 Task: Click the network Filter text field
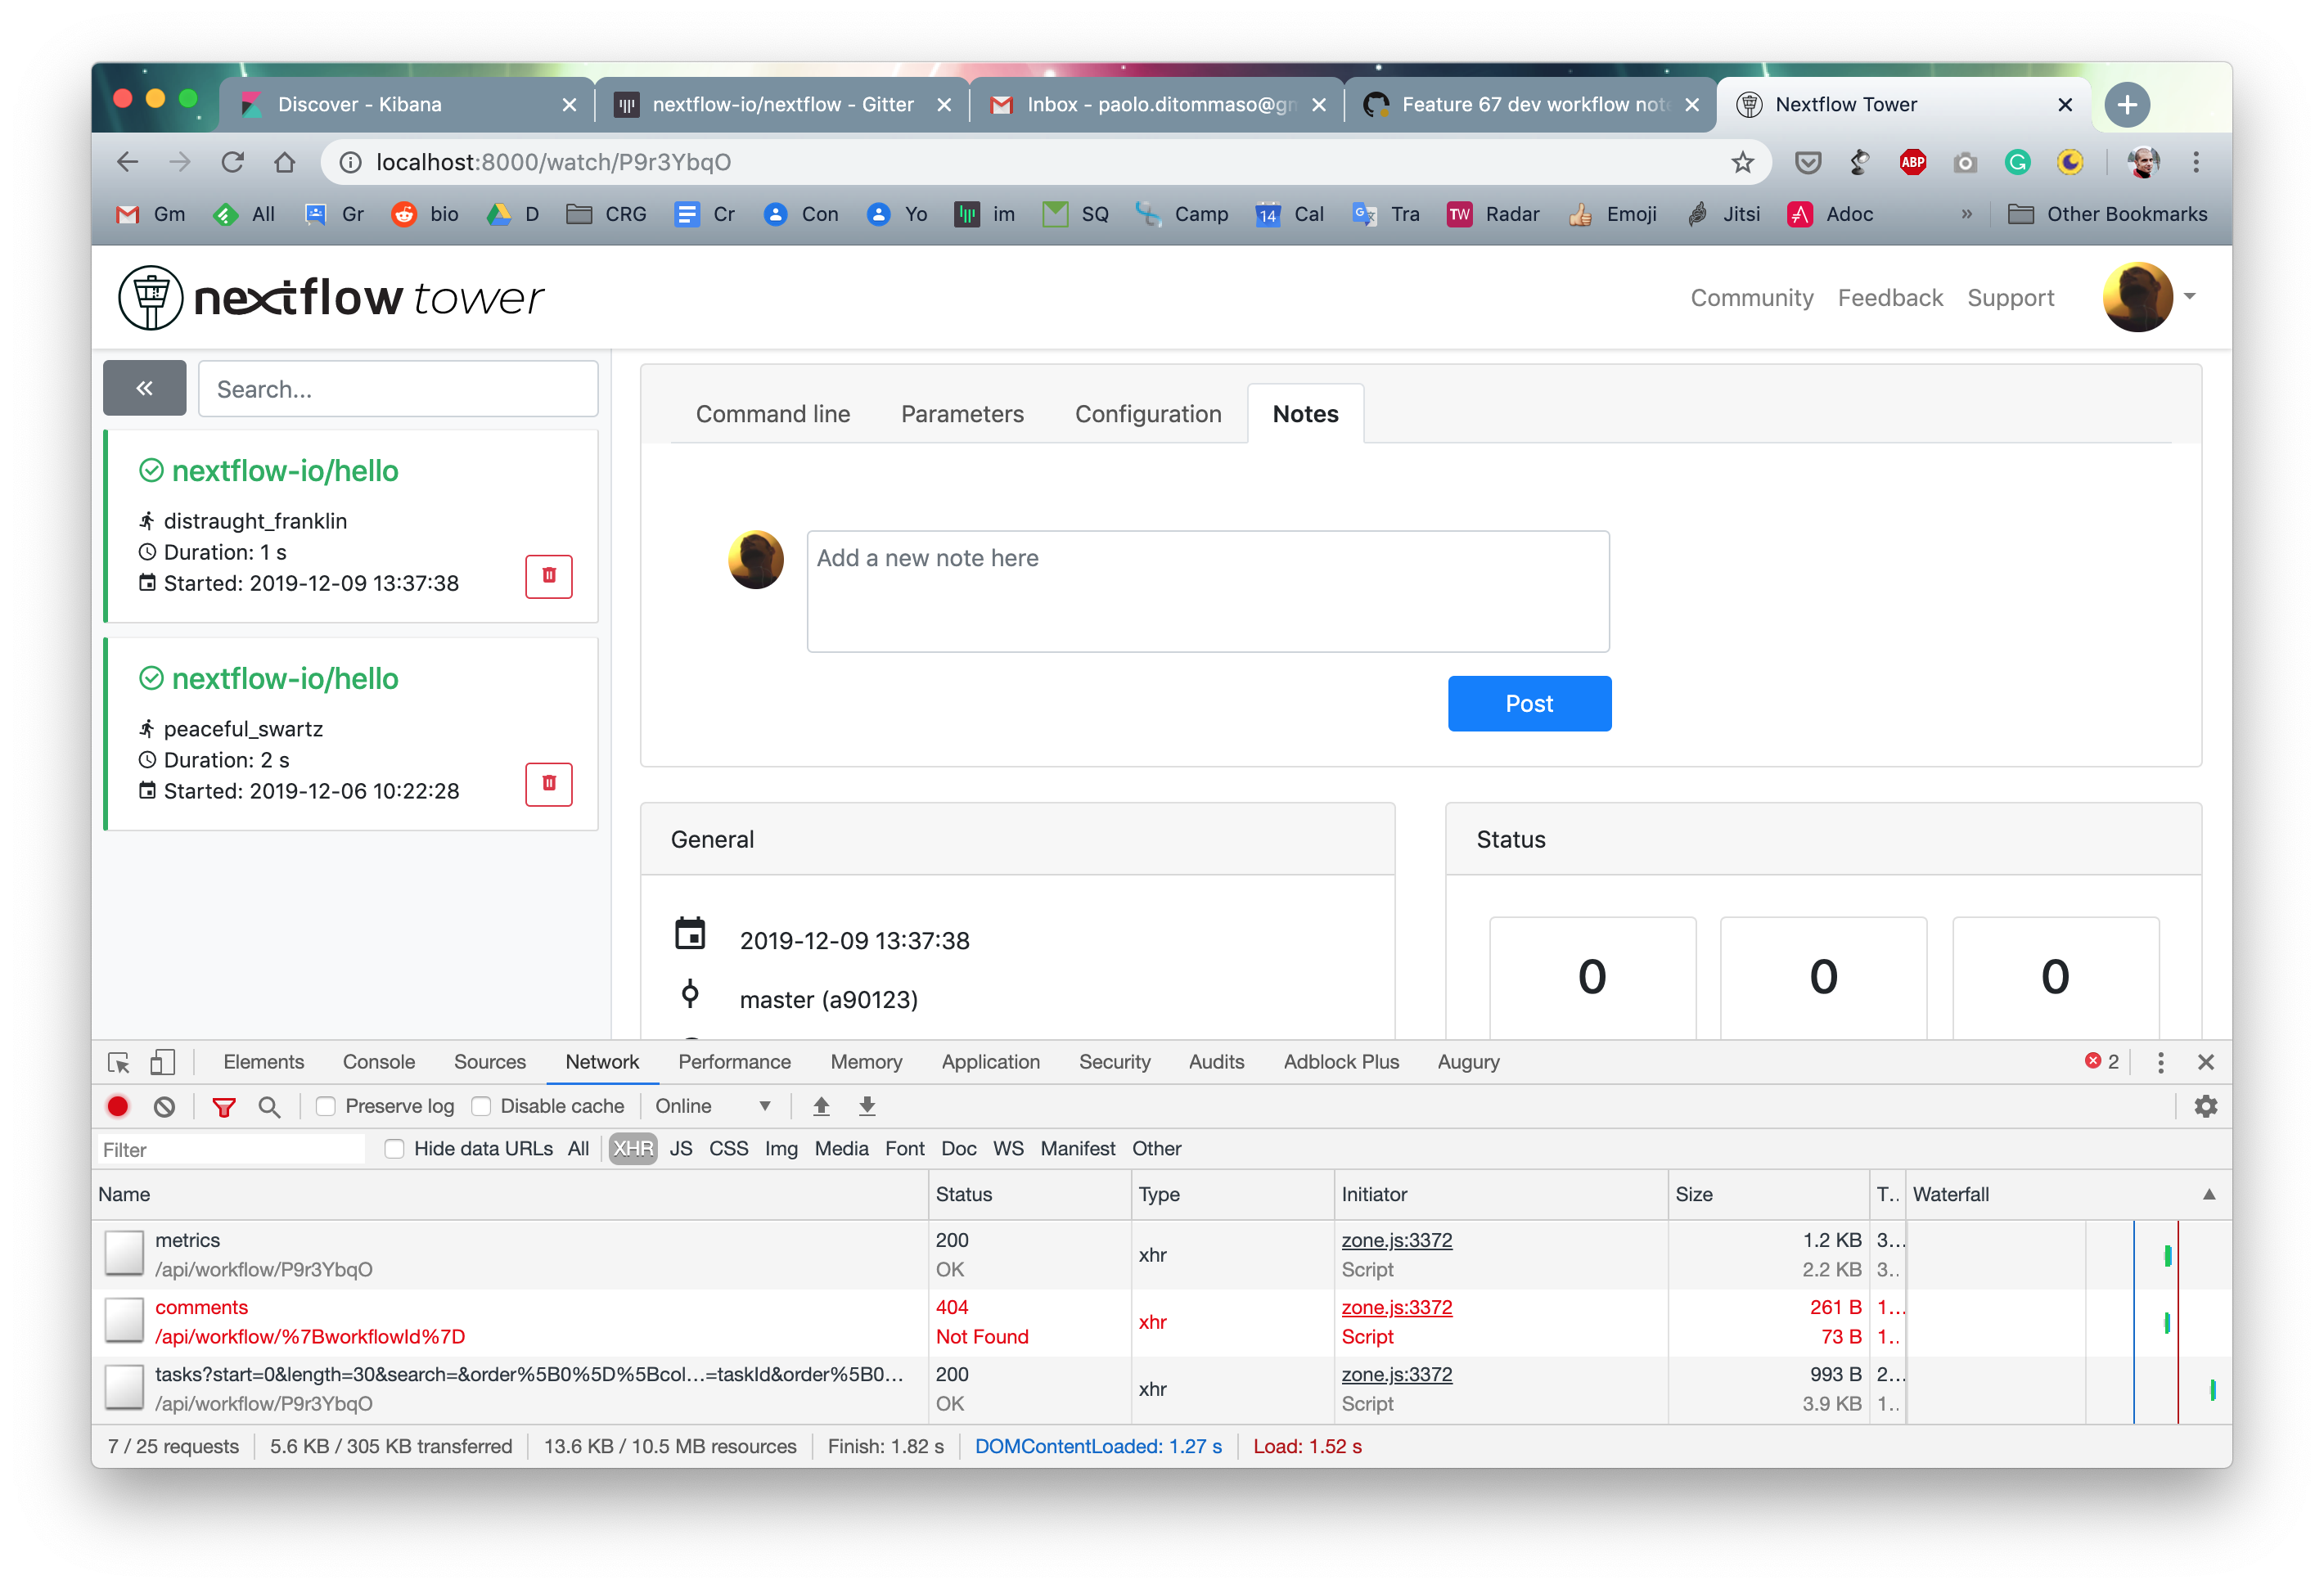233,1149
